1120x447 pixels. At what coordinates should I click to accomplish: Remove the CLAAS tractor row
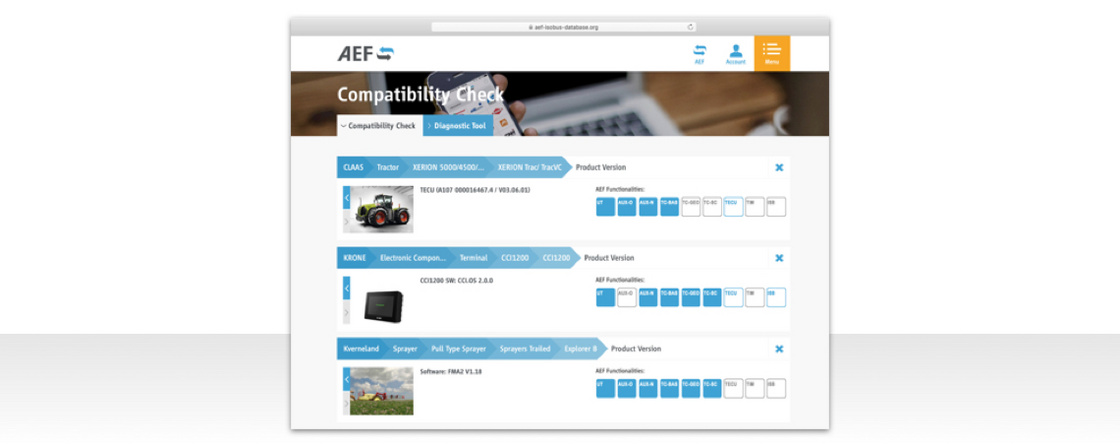779,167
